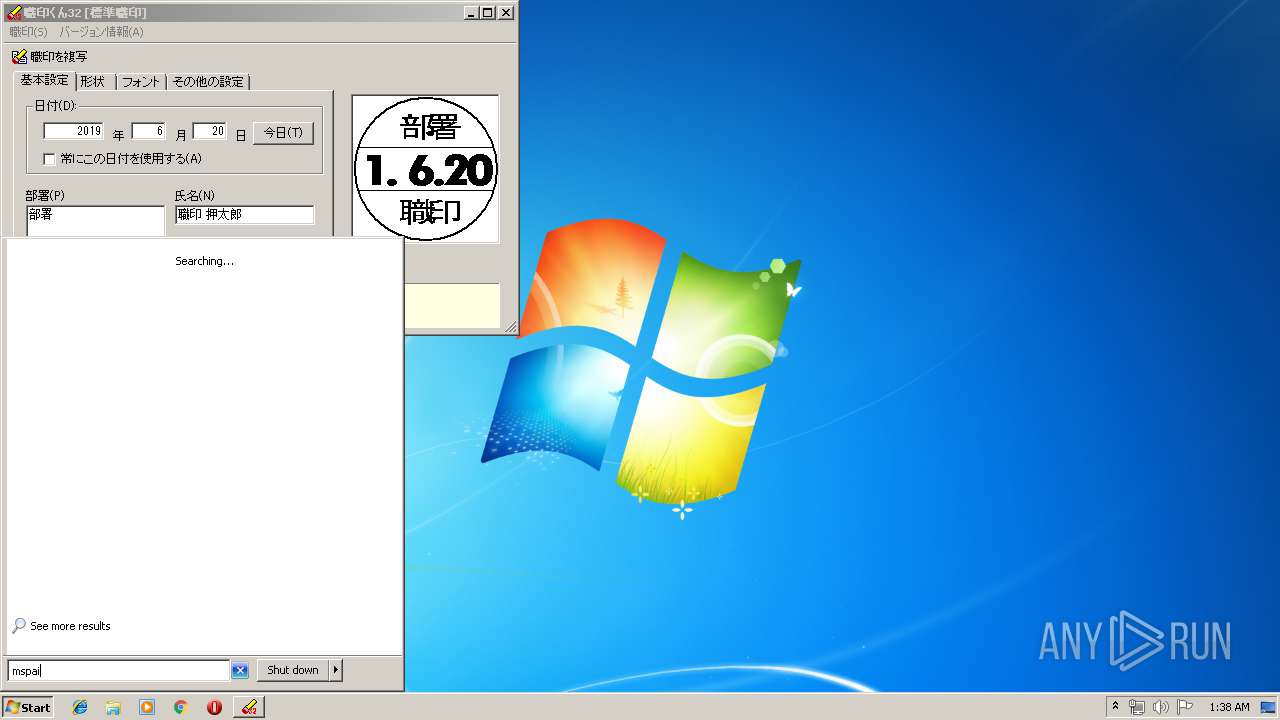
Task: Open Opera browser from taskbar
Action: [x=214, y=707]
